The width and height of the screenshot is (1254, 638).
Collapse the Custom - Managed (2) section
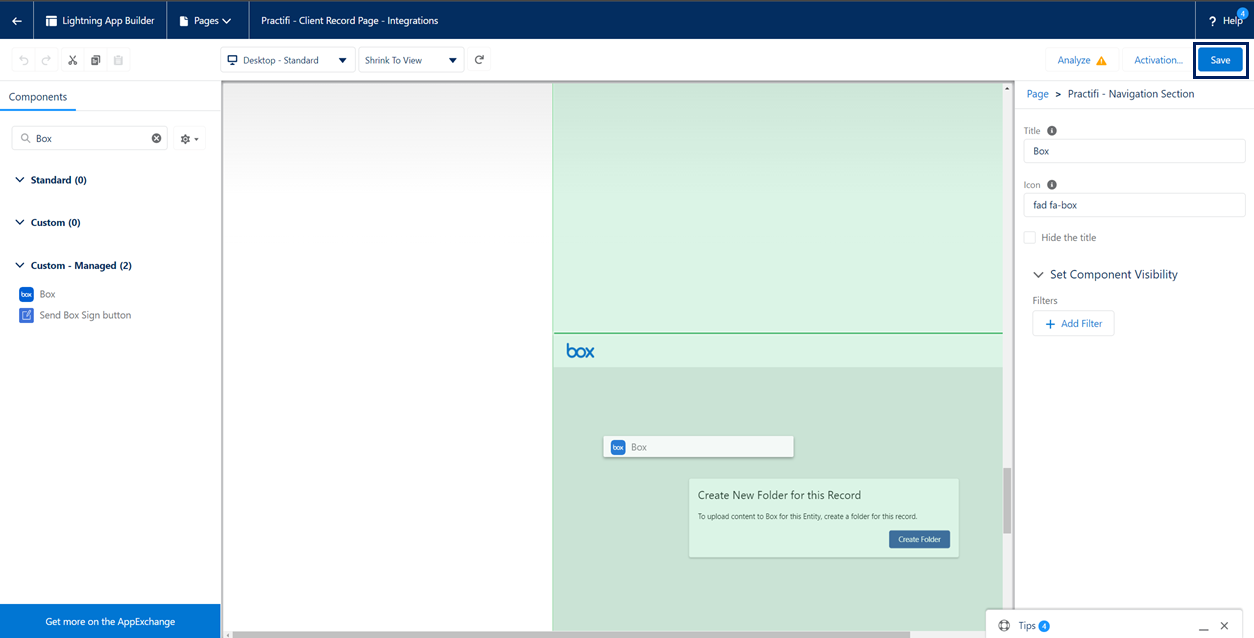pyautogui.click(x=20, y=265)
